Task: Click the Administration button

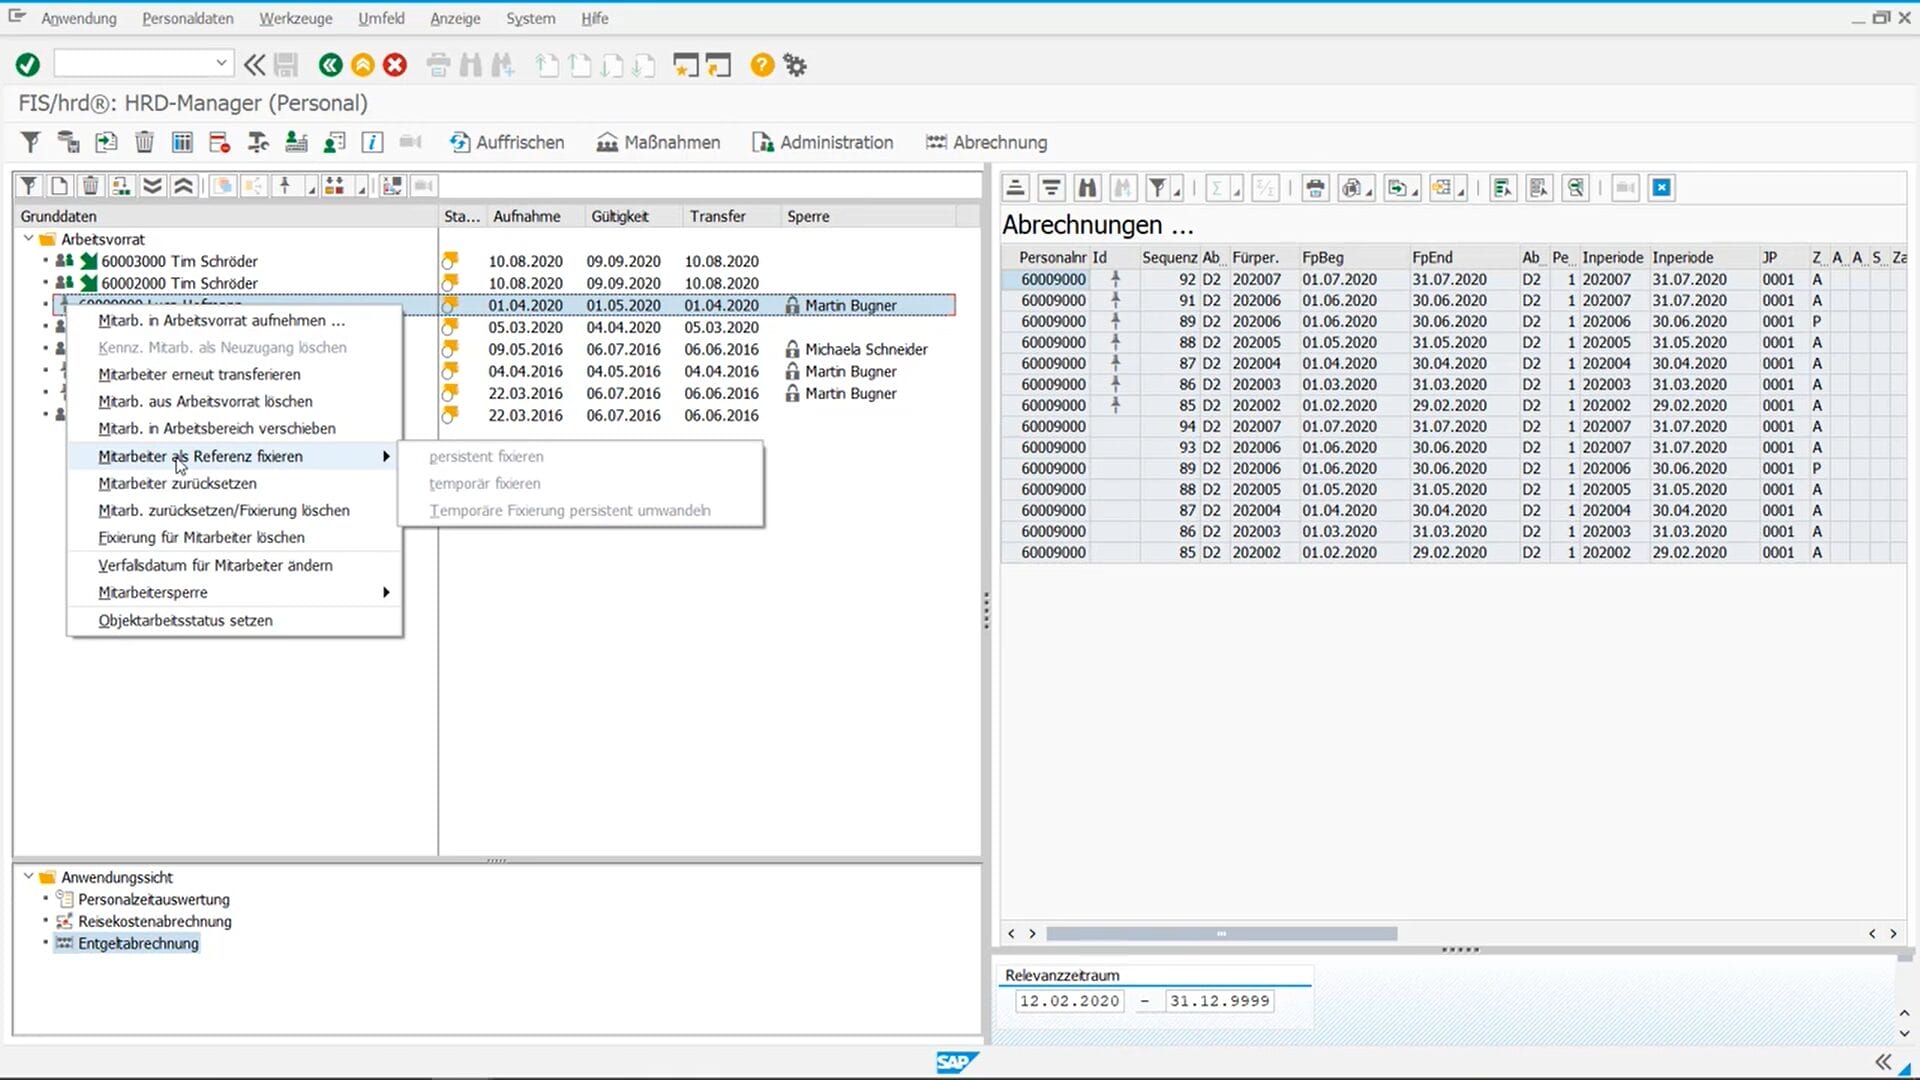Action: point(822,142)
